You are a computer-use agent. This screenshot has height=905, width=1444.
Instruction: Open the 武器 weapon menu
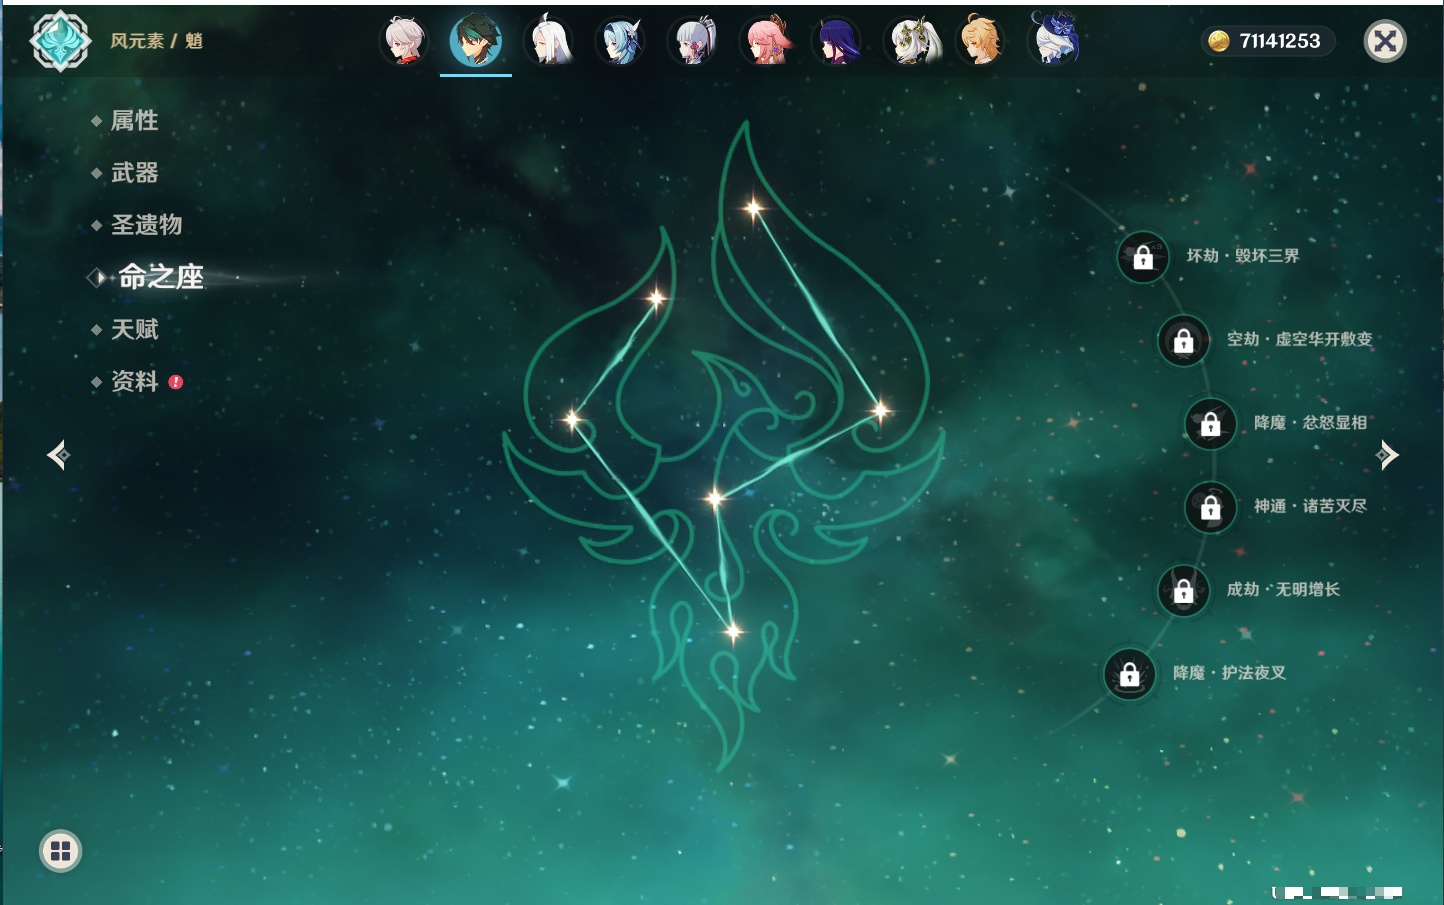[134, 173]
